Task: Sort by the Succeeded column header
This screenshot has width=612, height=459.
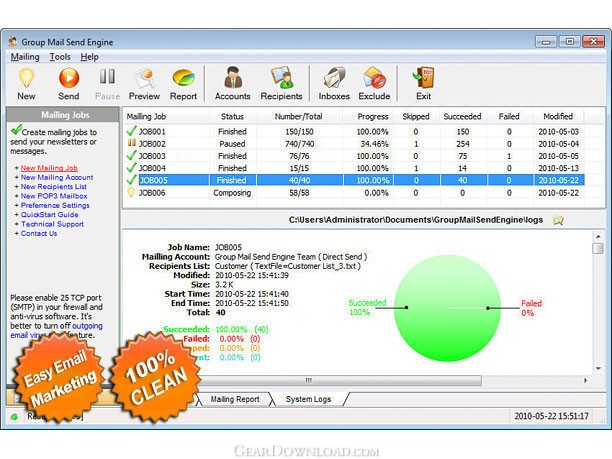Action: click(x=463, y=116)
